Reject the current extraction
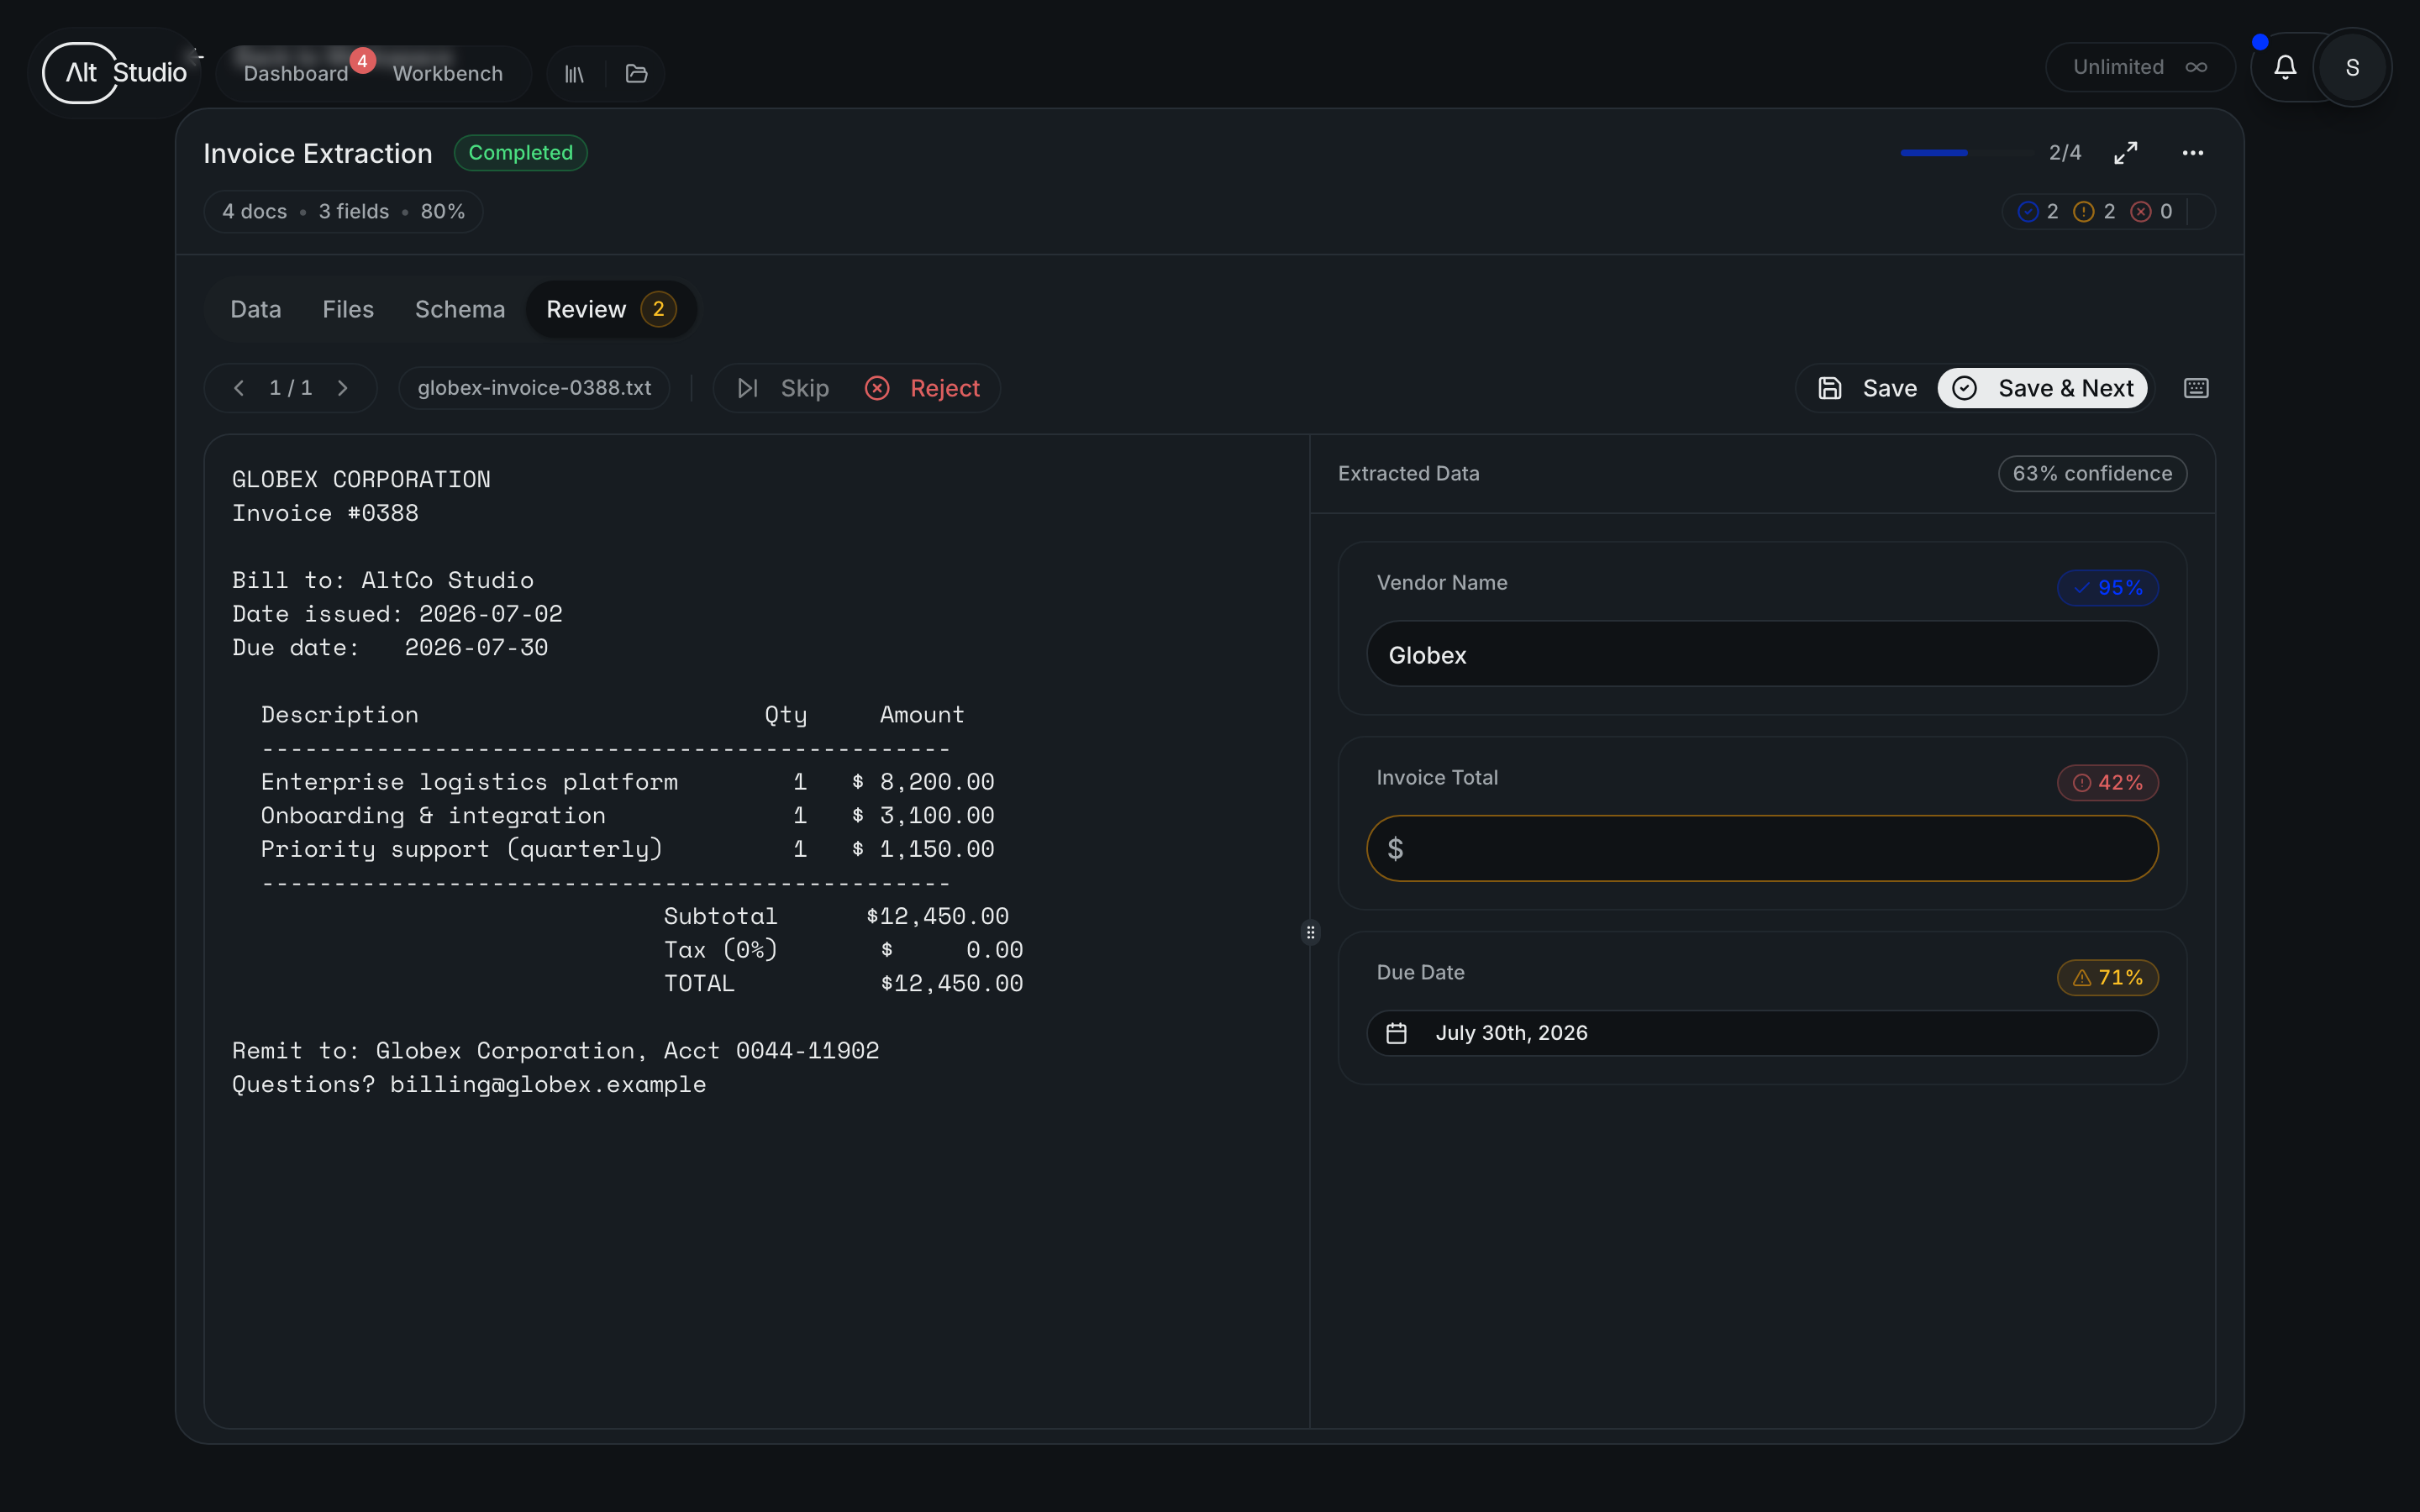This screenshot has height=1512, width=2420. click(x=923, y=388)
